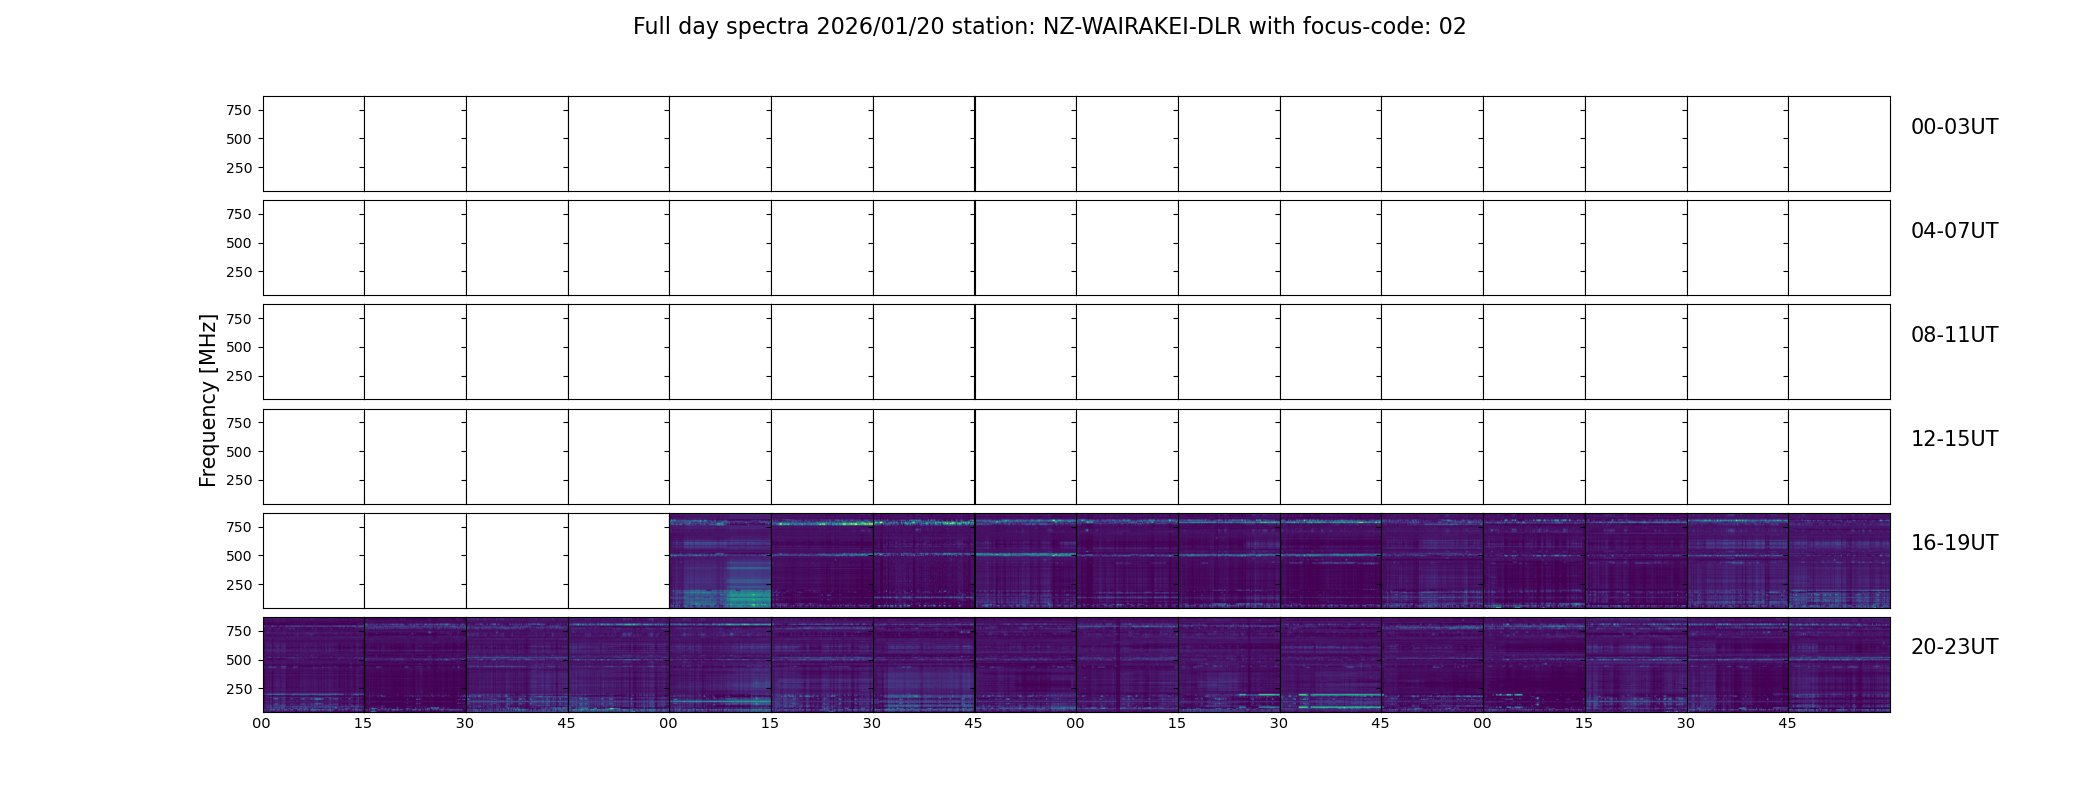Click the green horizontal streak in the 20-23UT spectrum
Image resolution: width=2100 pixels, height=800 pixels.
pyautogui.click(x=1338, y=694)
